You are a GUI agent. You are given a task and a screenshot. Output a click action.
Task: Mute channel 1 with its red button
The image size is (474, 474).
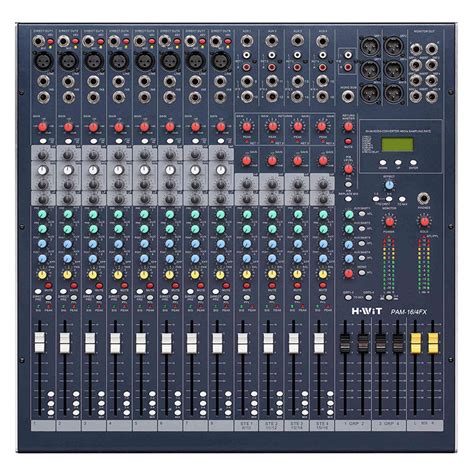pos(49,285)
